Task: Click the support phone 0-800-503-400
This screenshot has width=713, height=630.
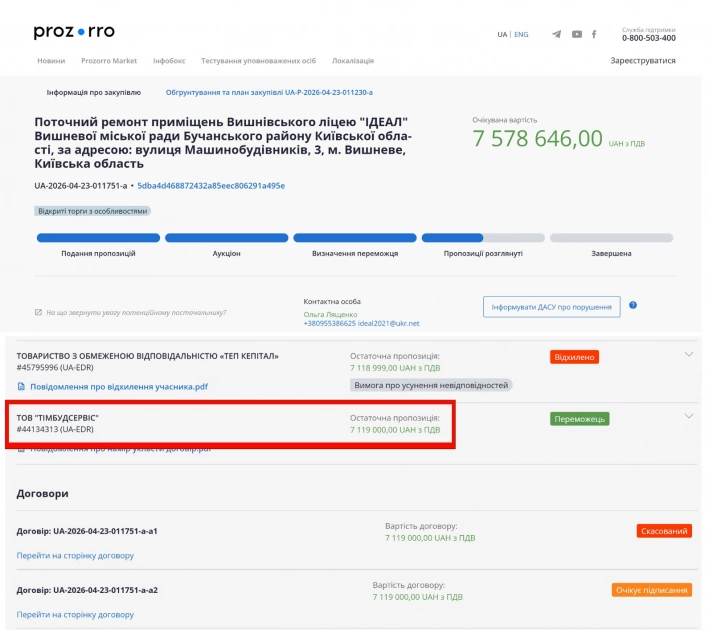Action: (649, 38)
